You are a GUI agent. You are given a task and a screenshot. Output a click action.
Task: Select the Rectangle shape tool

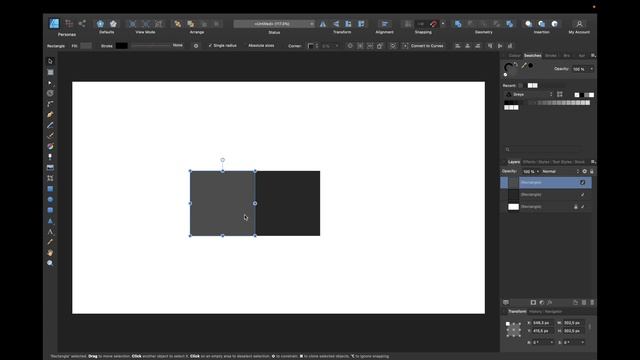point(51,189)
